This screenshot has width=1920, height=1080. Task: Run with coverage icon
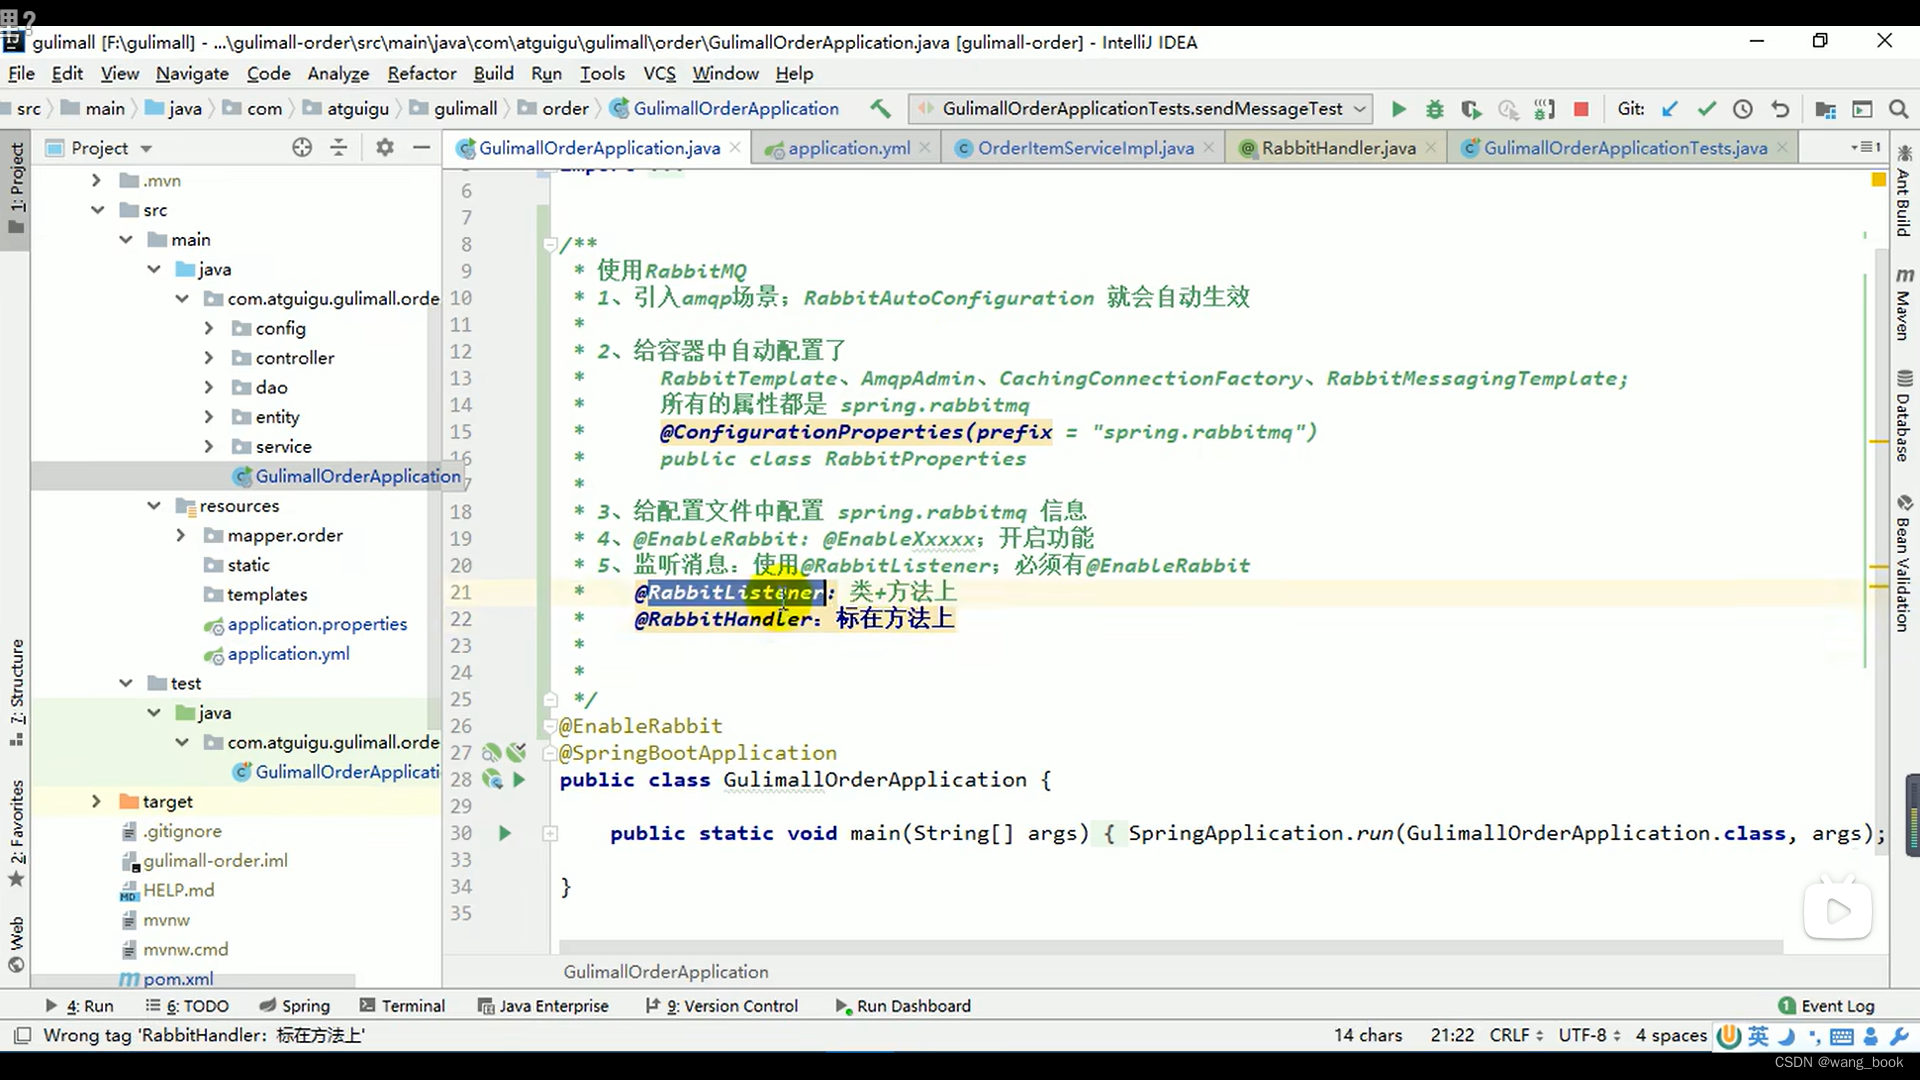click(1470, 109)
